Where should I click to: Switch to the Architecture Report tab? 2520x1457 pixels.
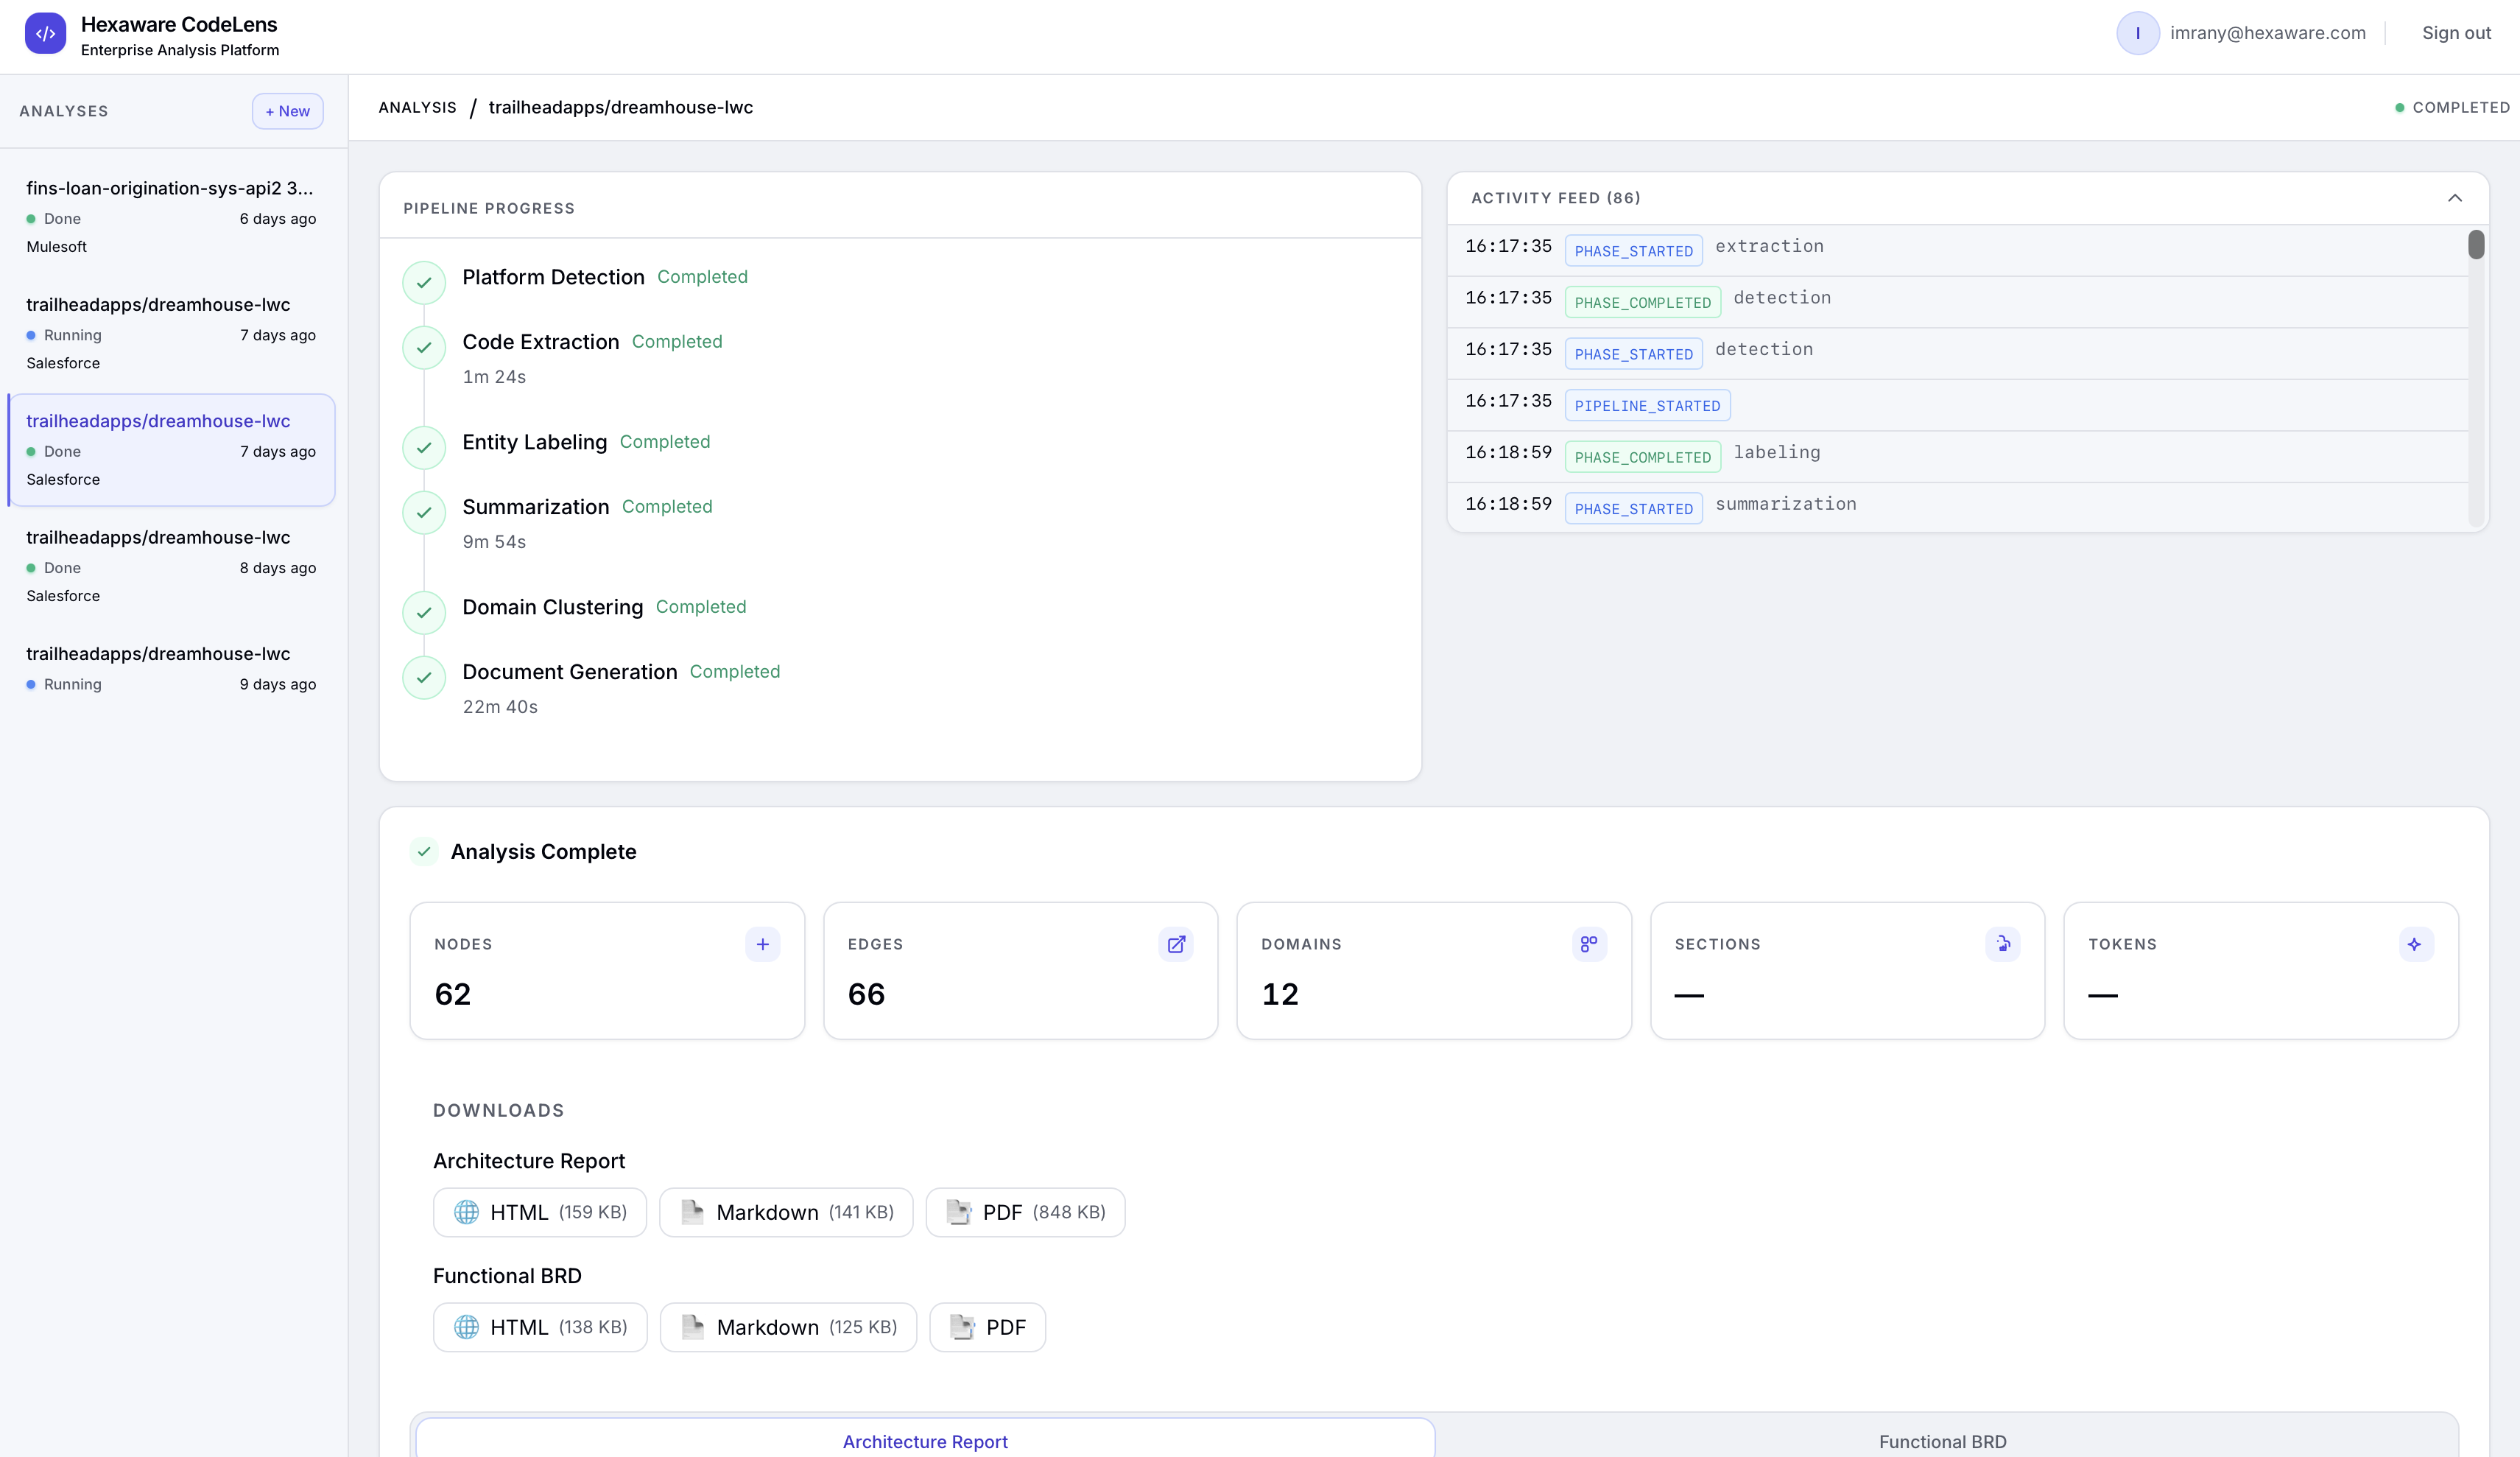click(x=924, y=1441)
